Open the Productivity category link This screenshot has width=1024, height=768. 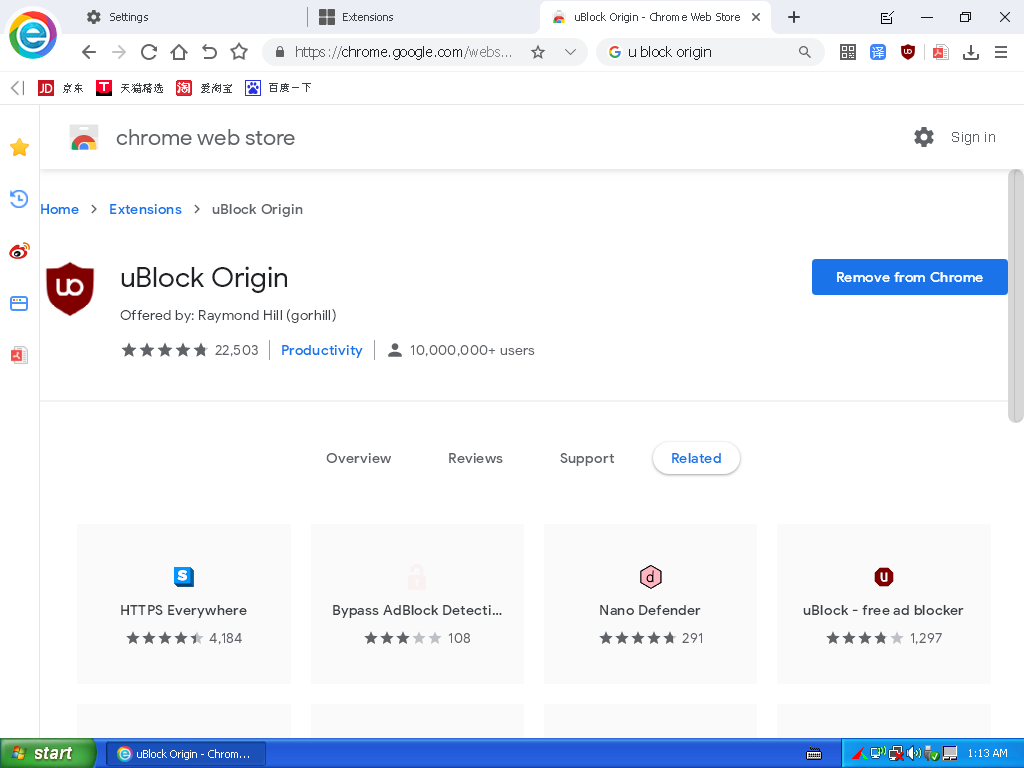321,350
